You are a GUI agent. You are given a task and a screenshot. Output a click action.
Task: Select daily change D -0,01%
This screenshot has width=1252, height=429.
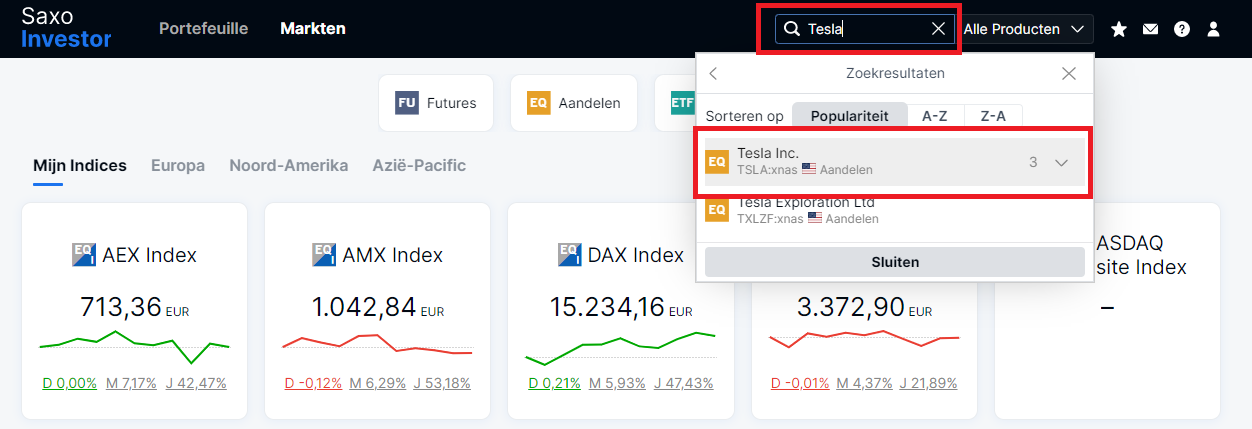(800, 383)
